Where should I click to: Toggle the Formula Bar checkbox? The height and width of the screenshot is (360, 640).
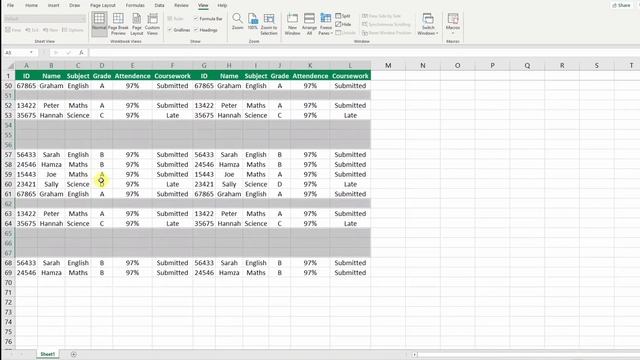tap(208, 19)
